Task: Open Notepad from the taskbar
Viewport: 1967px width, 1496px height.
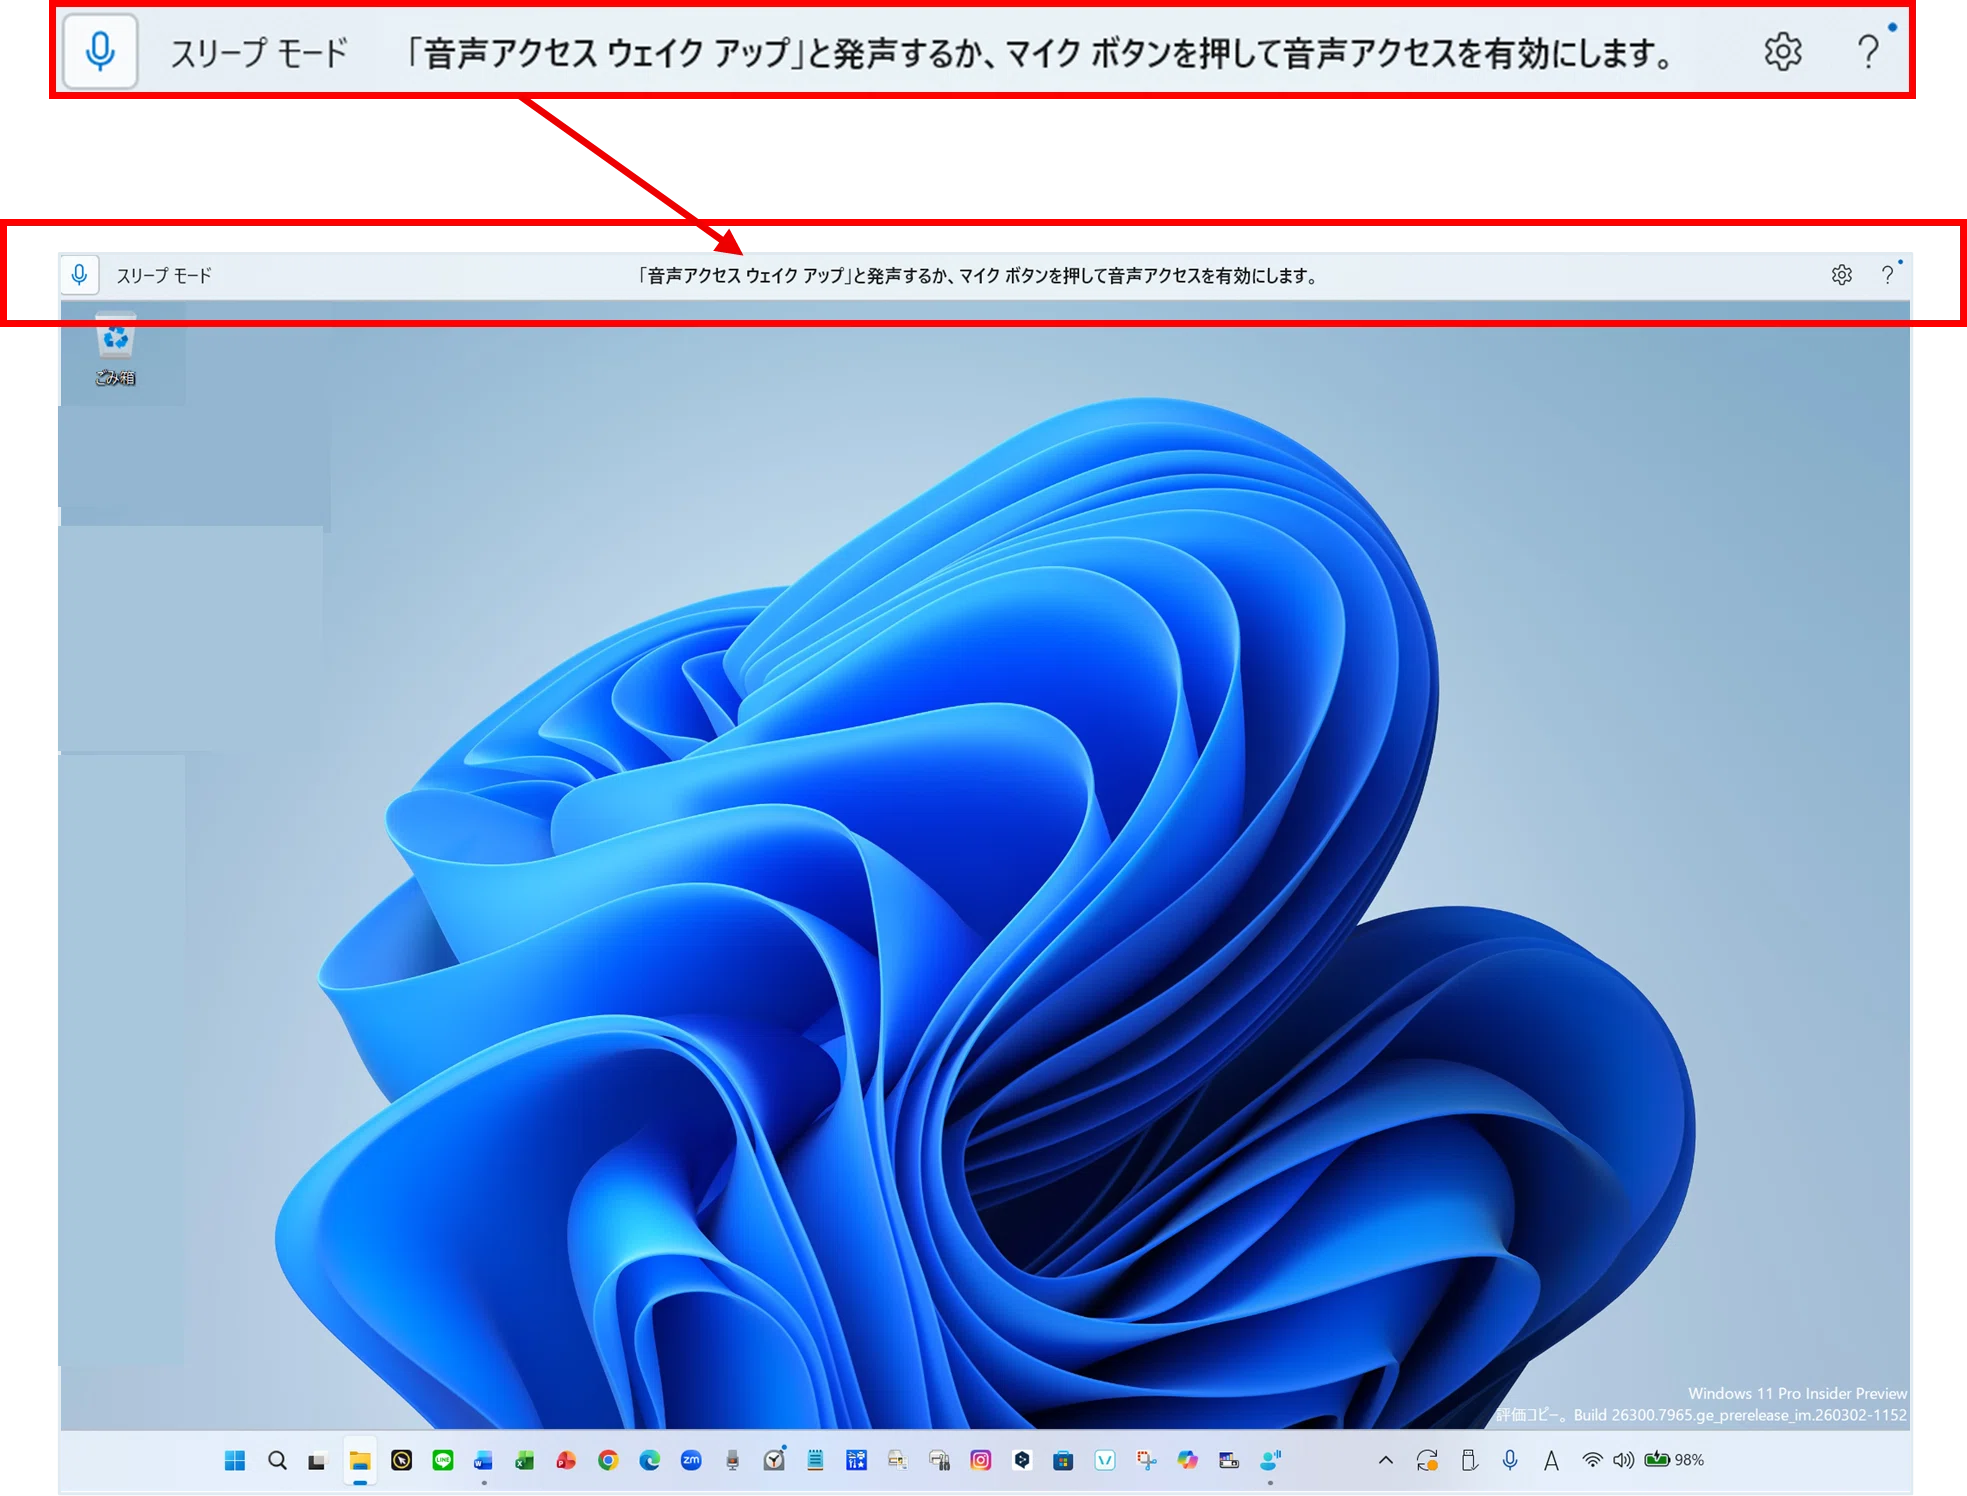Action: pos(816,1460)
